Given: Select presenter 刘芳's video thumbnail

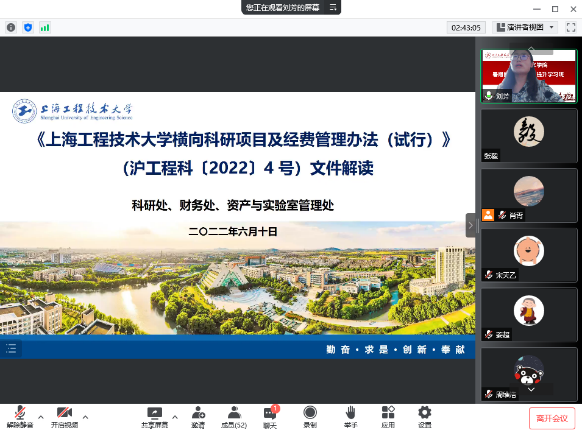Looking at the screenshot, I should [x=529, y=76].
